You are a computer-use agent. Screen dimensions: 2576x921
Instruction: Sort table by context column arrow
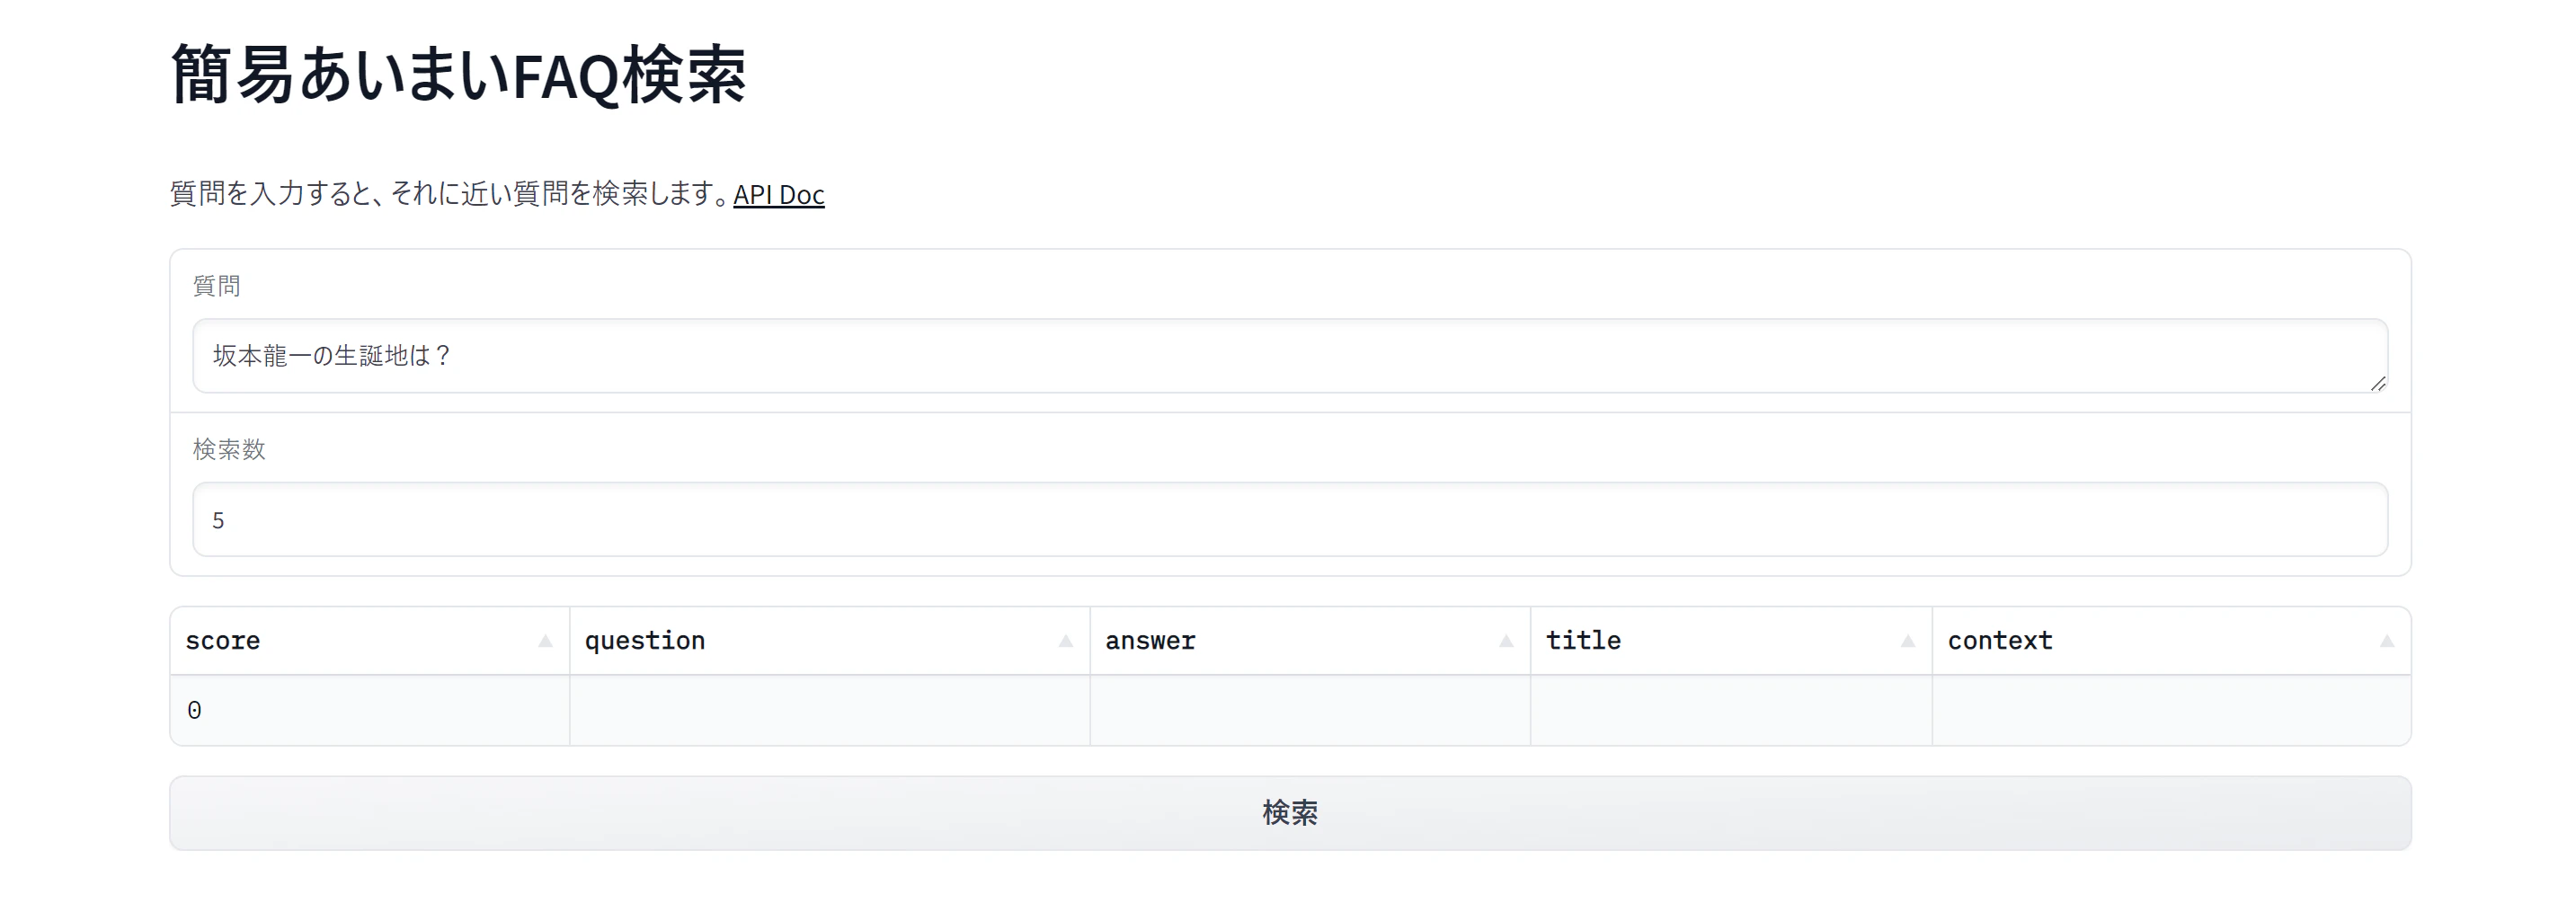2386,641
